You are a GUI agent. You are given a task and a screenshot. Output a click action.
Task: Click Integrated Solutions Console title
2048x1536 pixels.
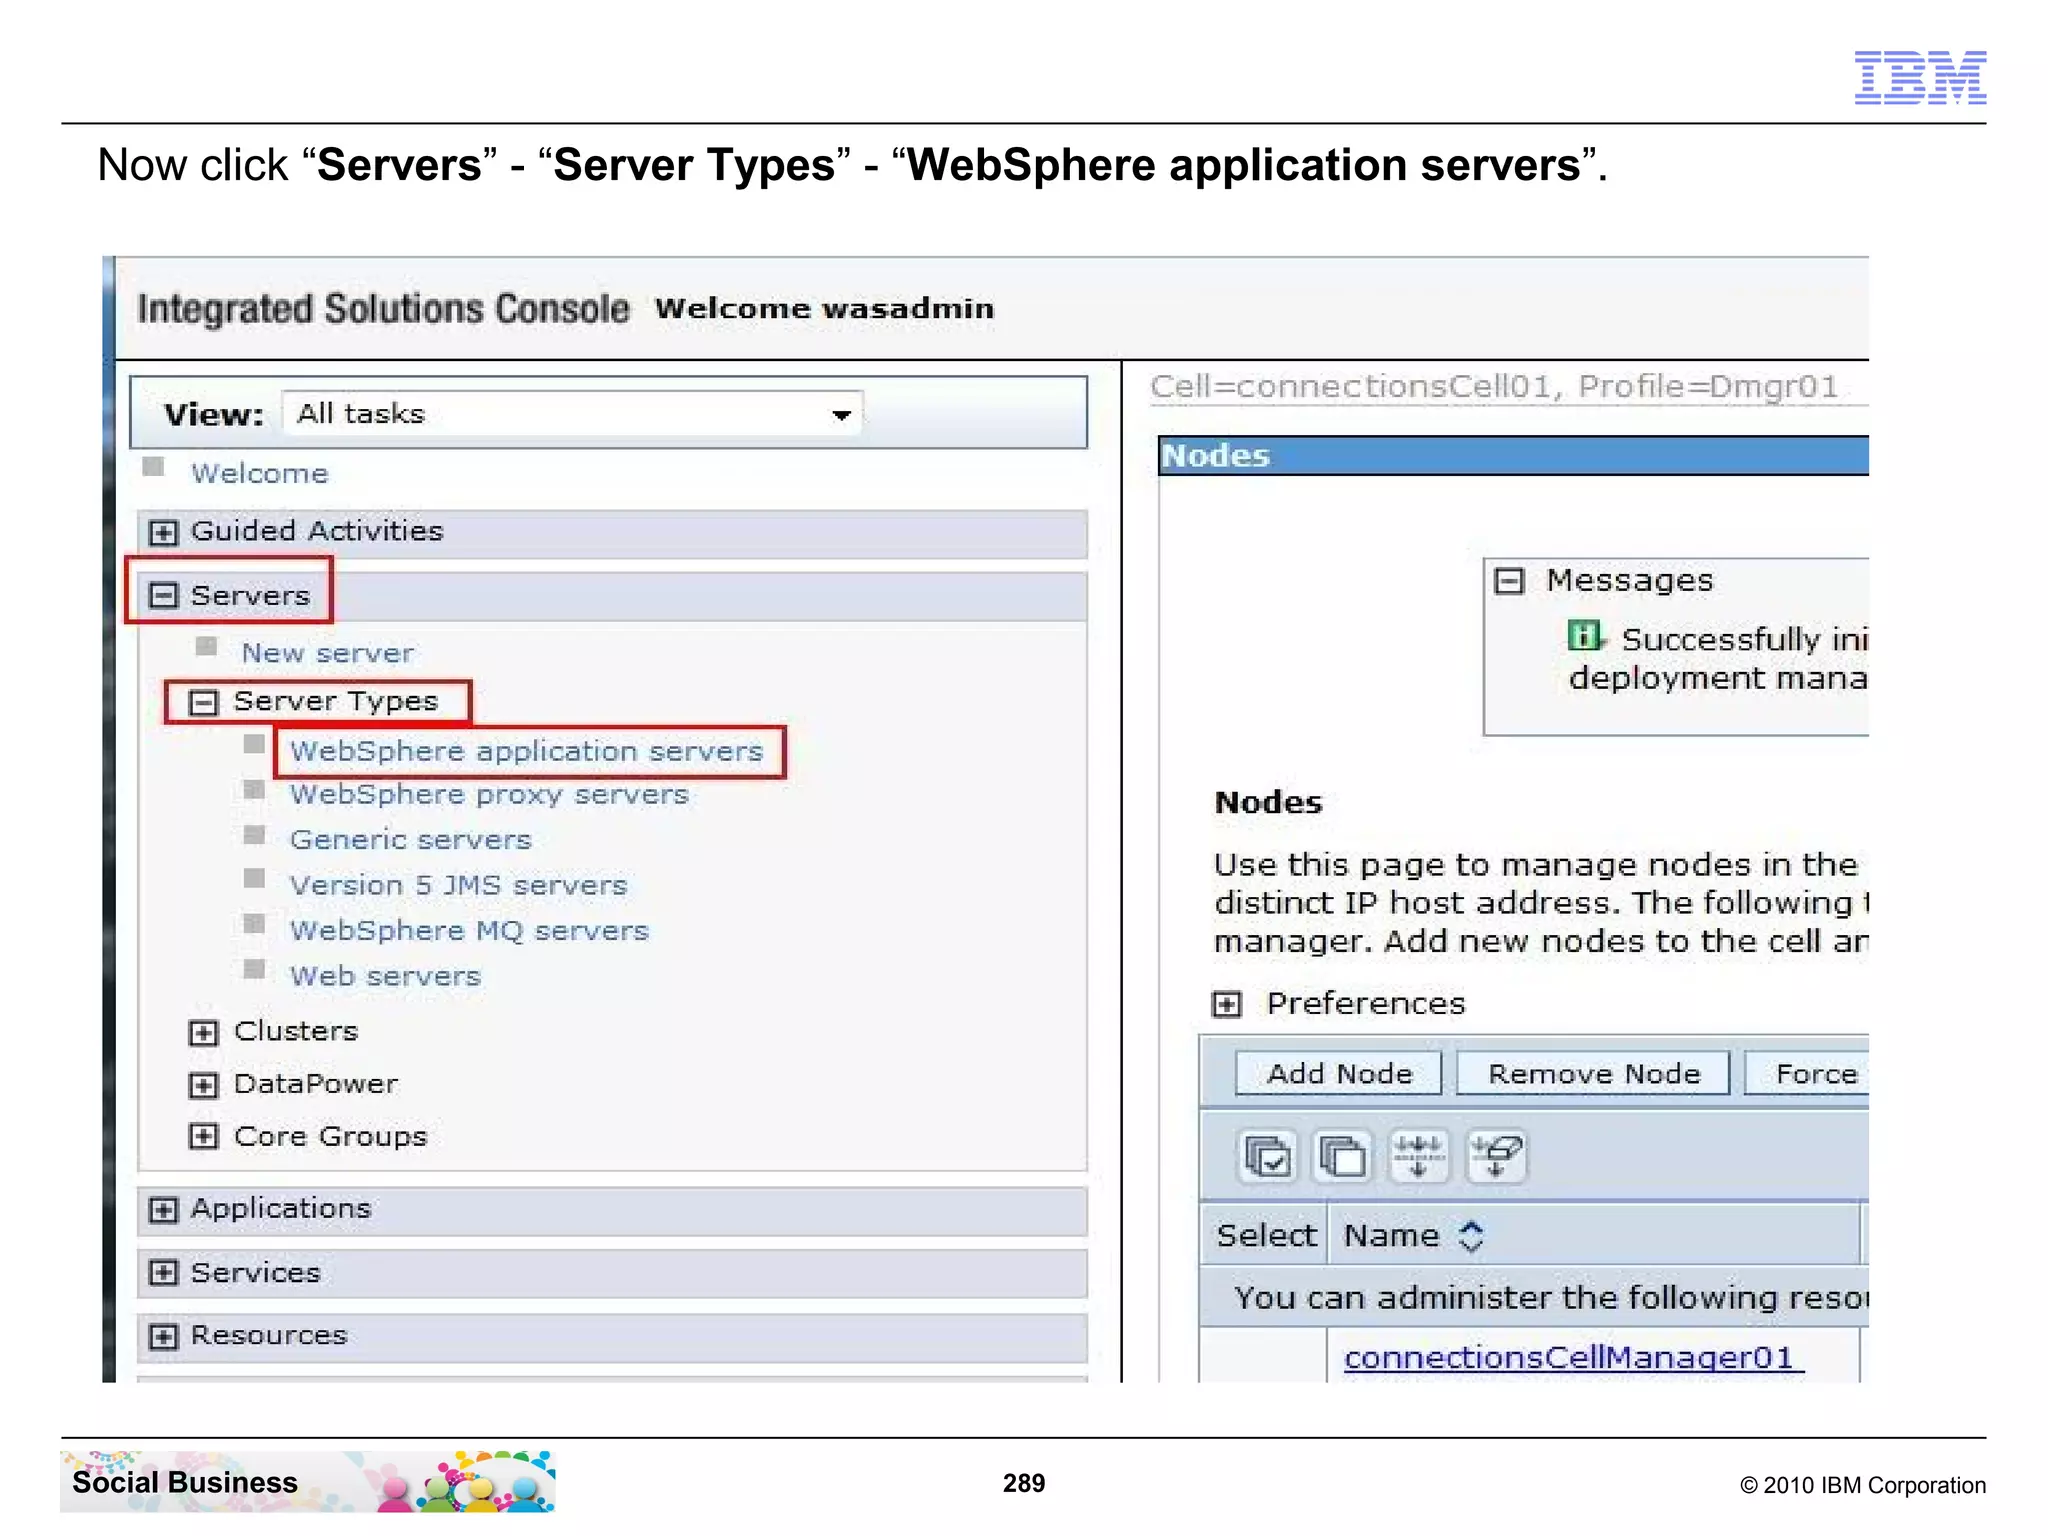(x=384, y=309)
